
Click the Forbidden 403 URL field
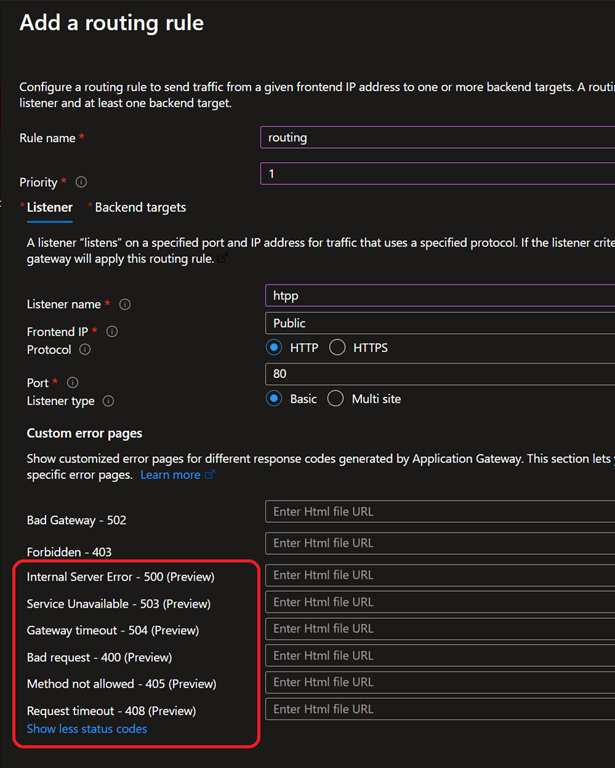pyautogui.click(x=440, y=543)
